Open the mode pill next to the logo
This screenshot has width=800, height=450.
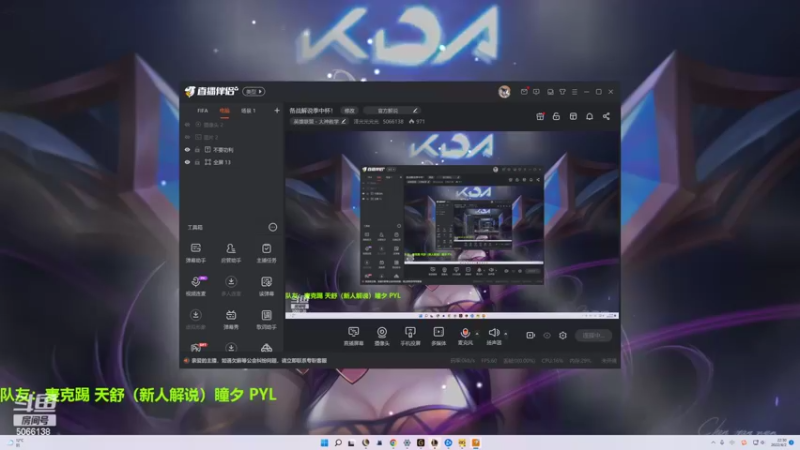click(254, 92)
